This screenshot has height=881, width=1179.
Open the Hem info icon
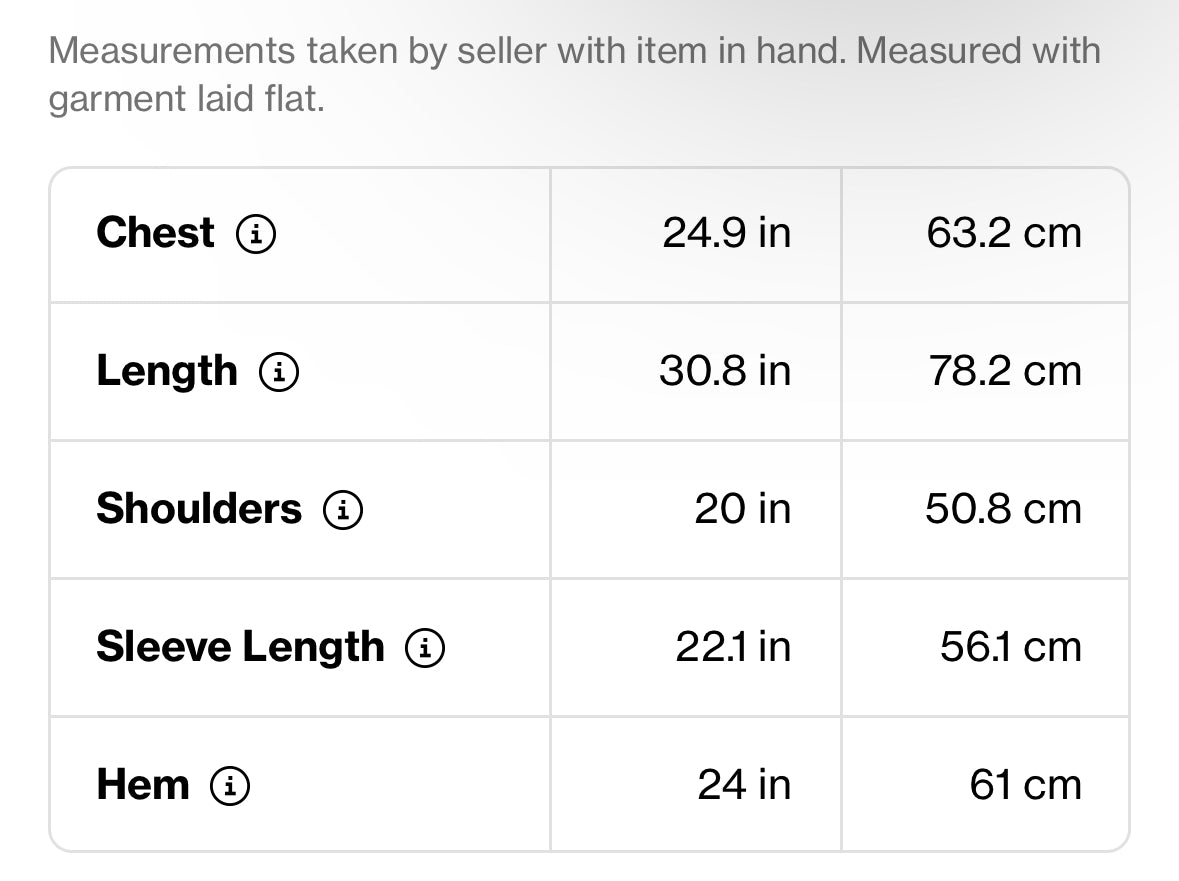229,786
